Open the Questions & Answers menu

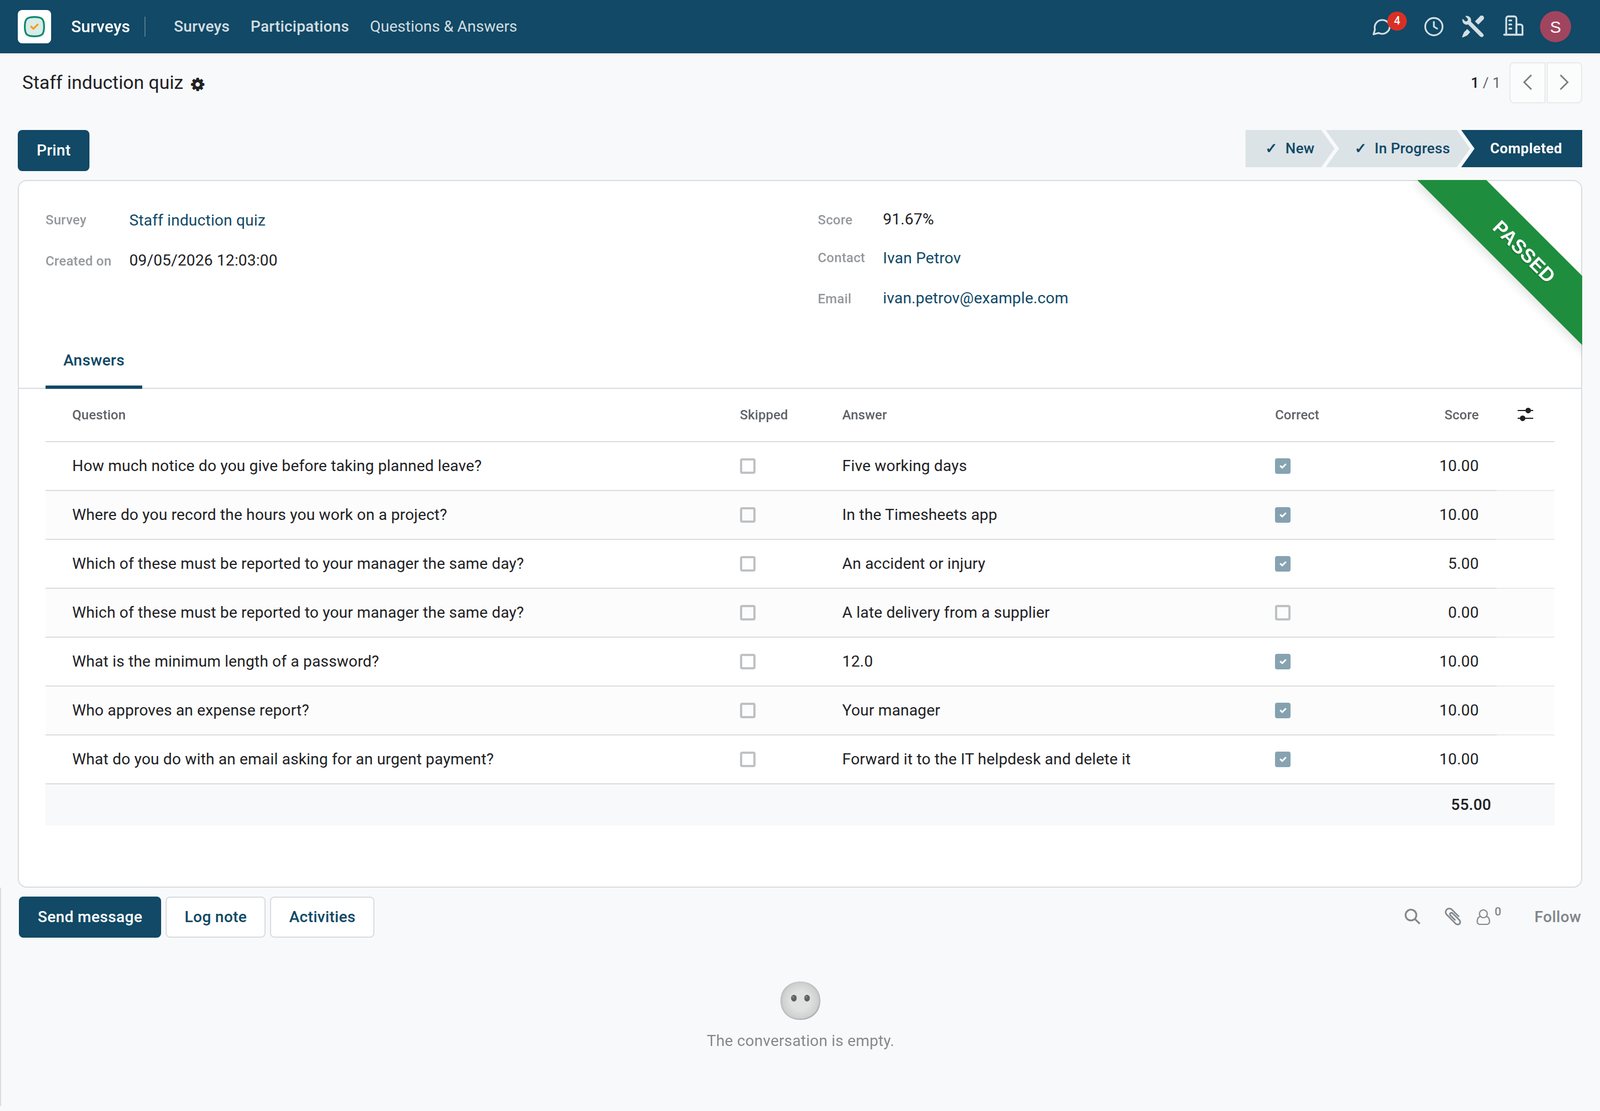pyautogui.click(x=443, y=27)
